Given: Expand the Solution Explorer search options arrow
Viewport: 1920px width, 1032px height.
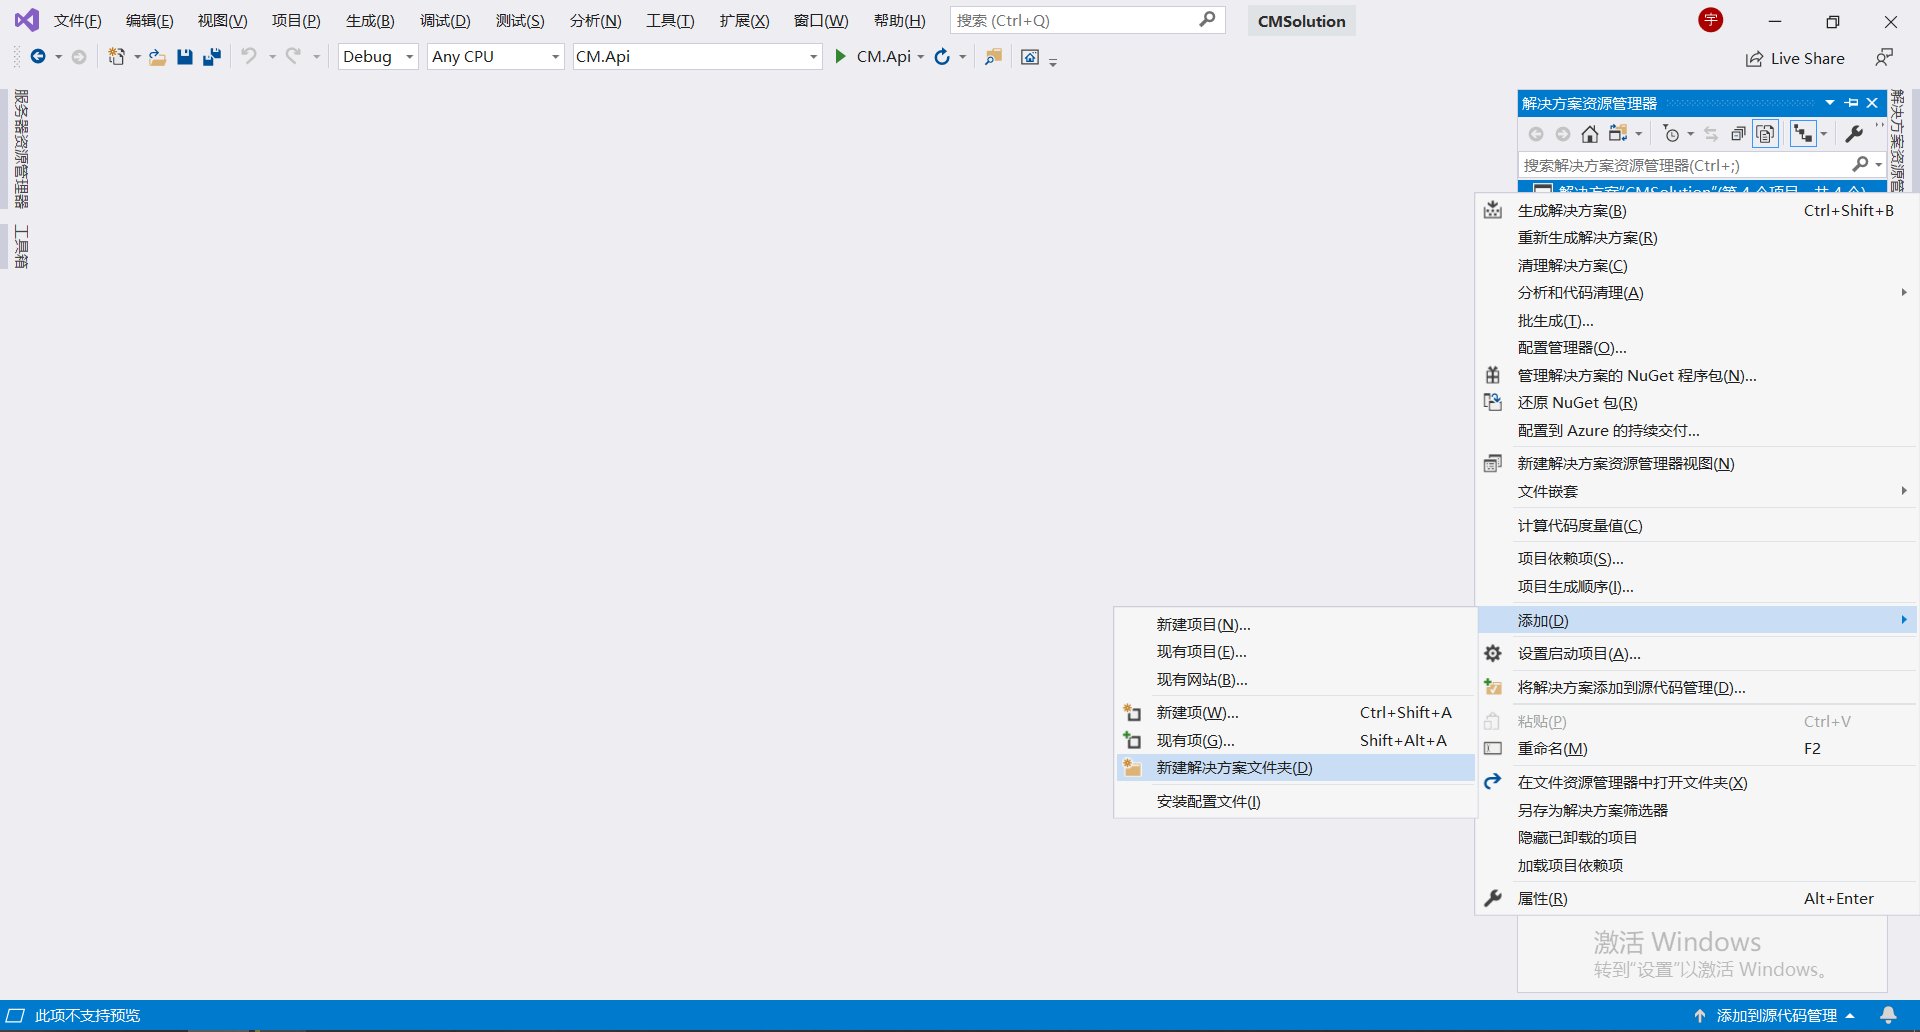Looking at the screenshot, I should 1878,165.
